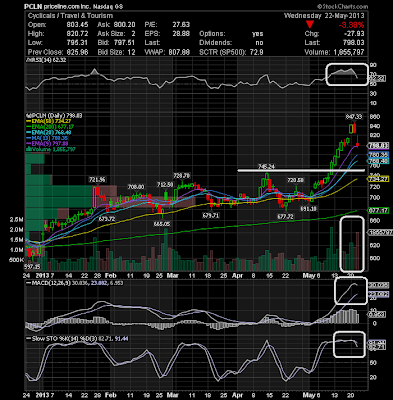Select the header Last value 798.03
The image size is (393, 400).
[x=354, y=43]
